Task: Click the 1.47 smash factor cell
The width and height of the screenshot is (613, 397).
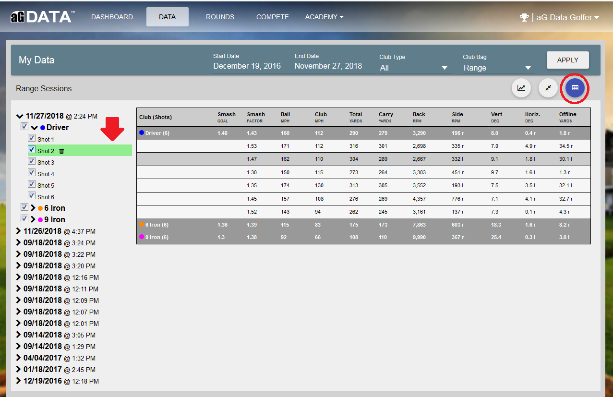Action: tap(252, 159)
